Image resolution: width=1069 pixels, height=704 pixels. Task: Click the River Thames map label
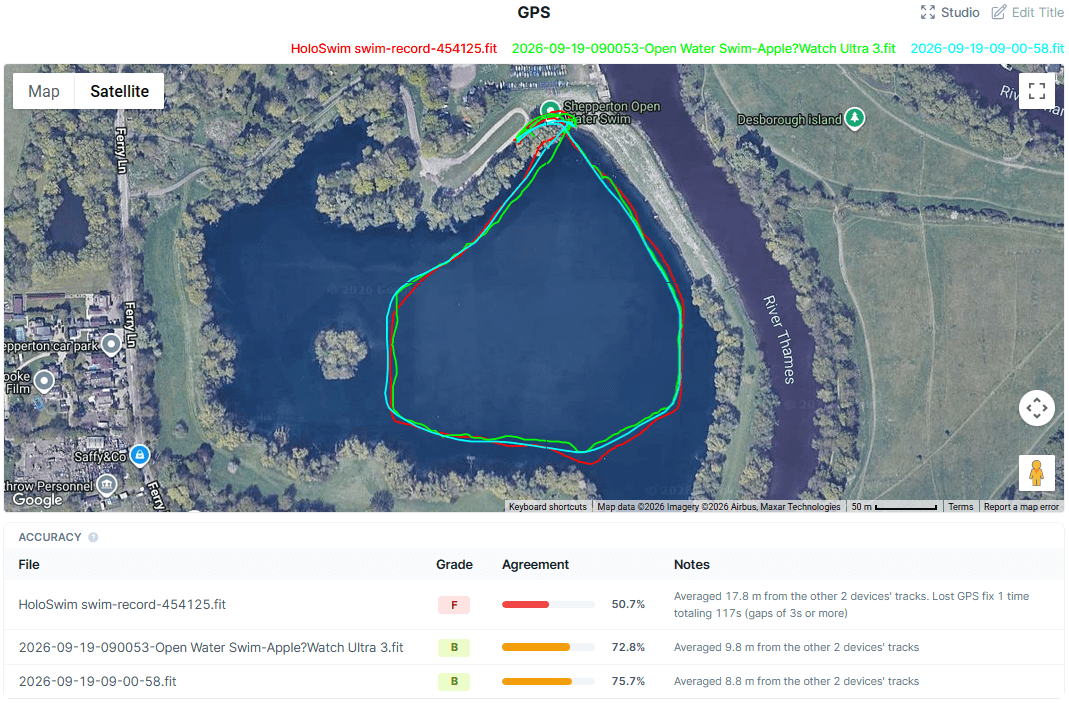[779, 339]
